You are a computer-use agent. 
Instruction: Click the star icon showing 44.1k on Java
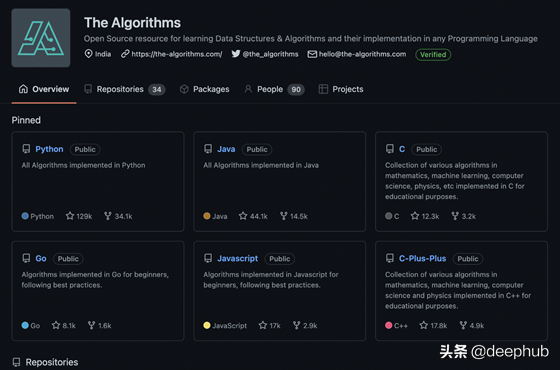pos(243,216)
